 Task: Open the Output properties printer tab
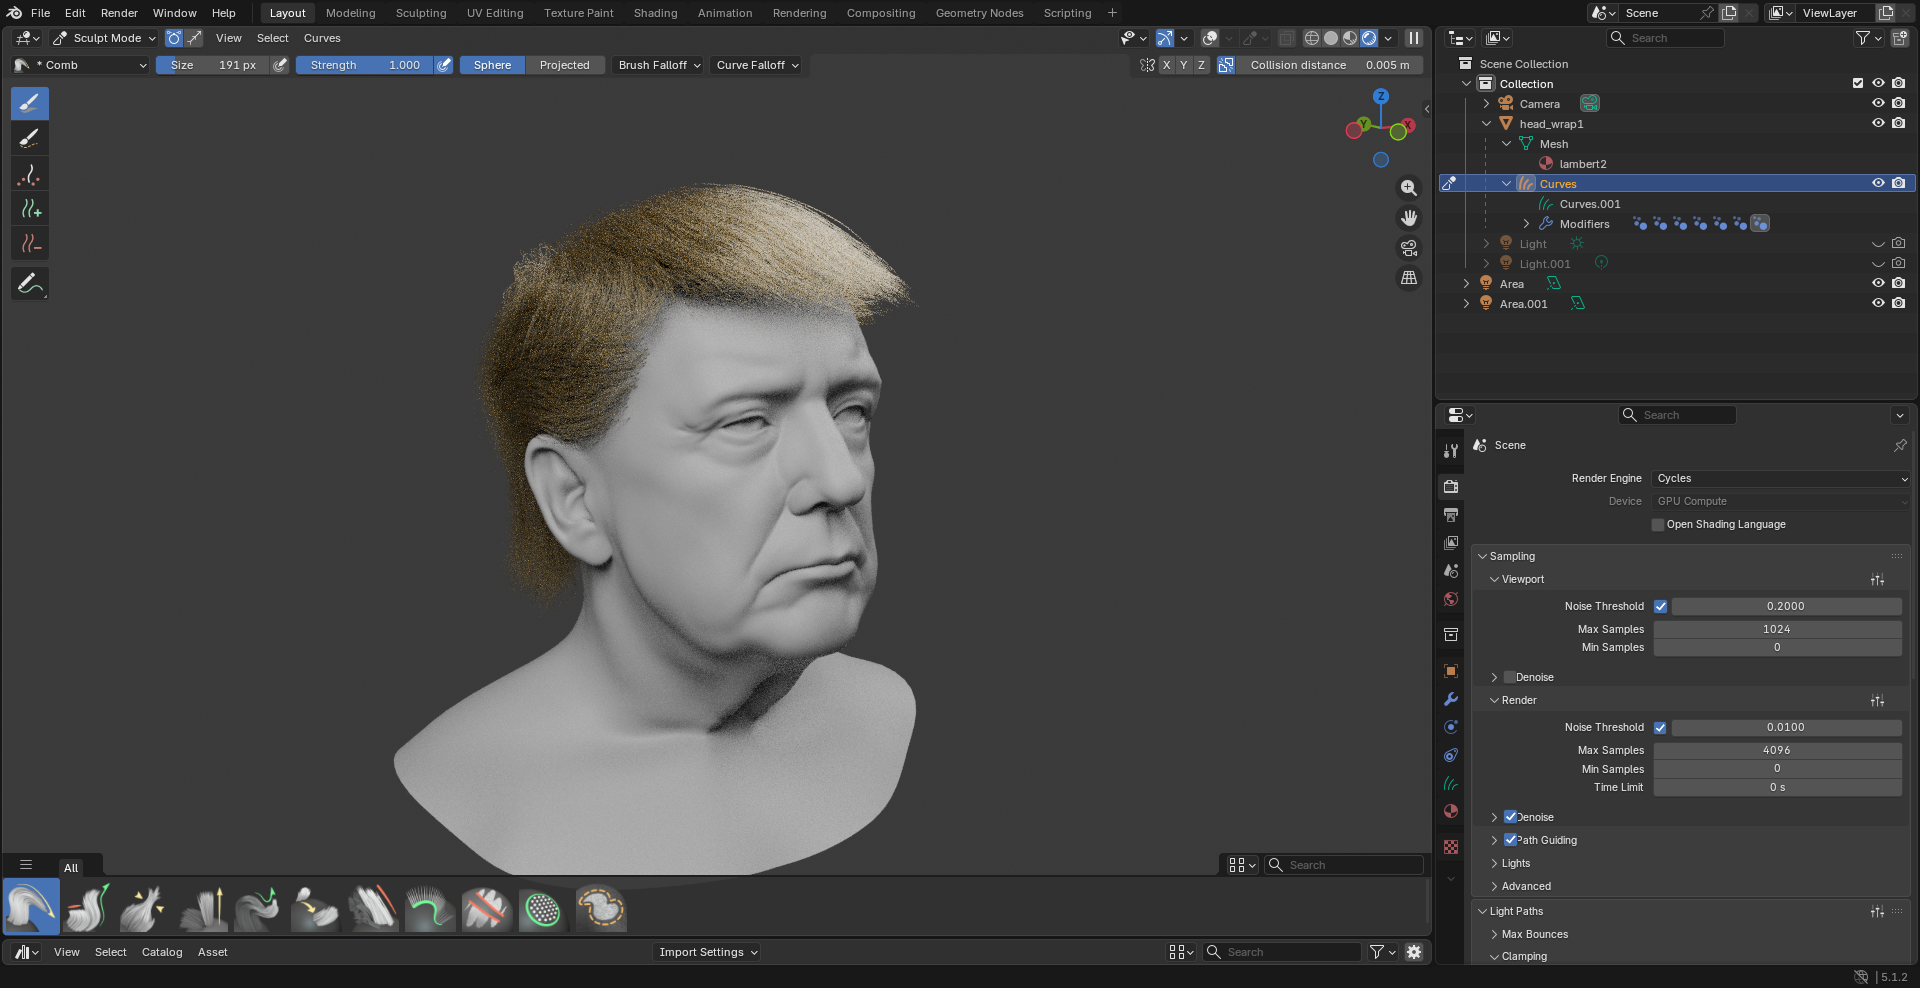point(1451,515)
